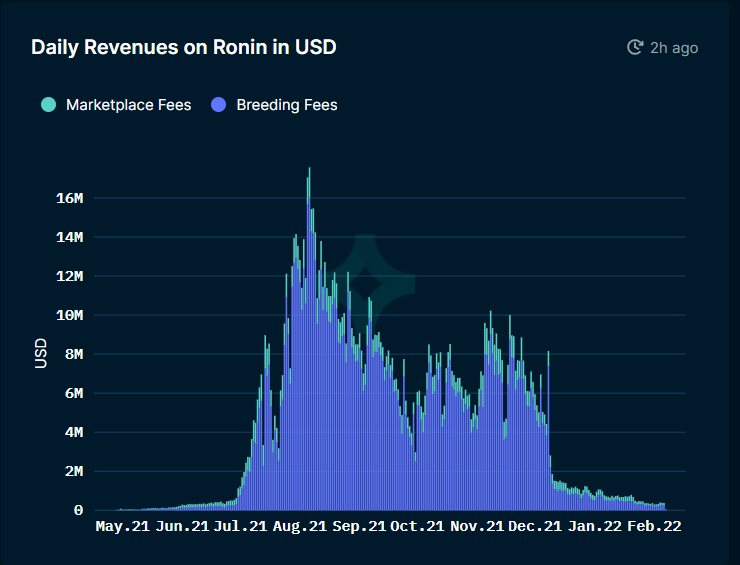740x565 pixels.
Task: Toggle the Marketplace Fees series label
Action: pos(128,105)
